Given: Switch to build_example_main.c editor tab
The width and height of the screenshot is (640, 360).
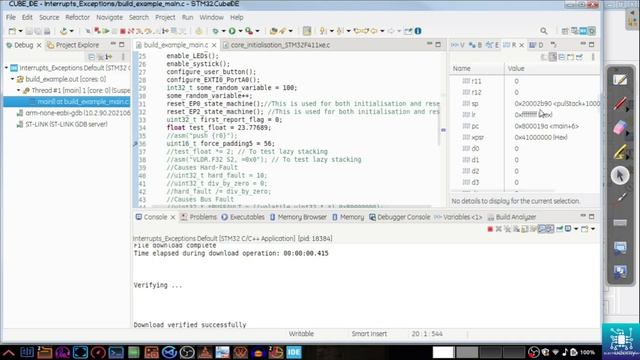Looking at the screenshot, I should tap(176, 45).
